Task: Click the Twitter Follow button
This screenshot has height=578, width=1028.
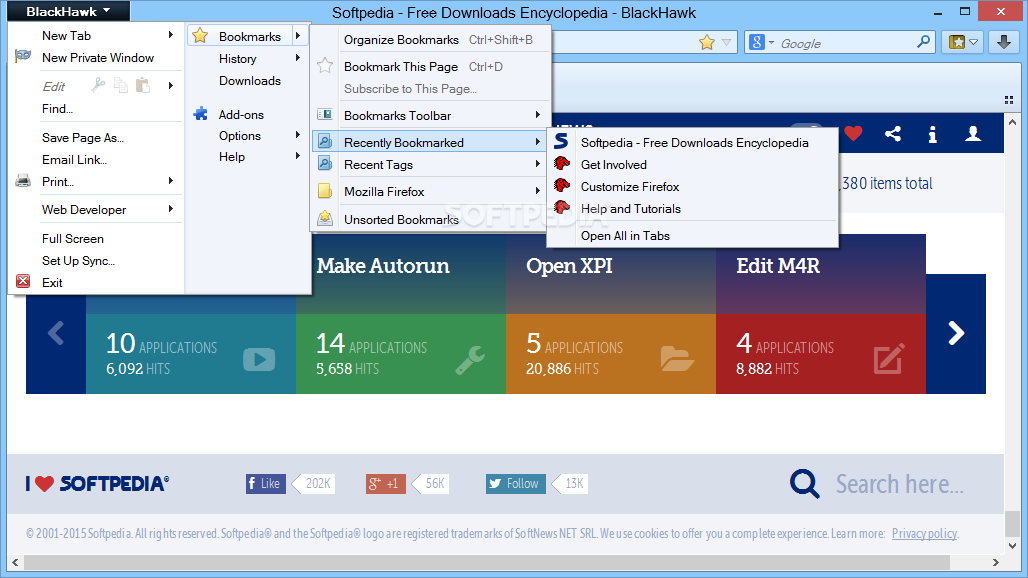Action: (515, 484)
